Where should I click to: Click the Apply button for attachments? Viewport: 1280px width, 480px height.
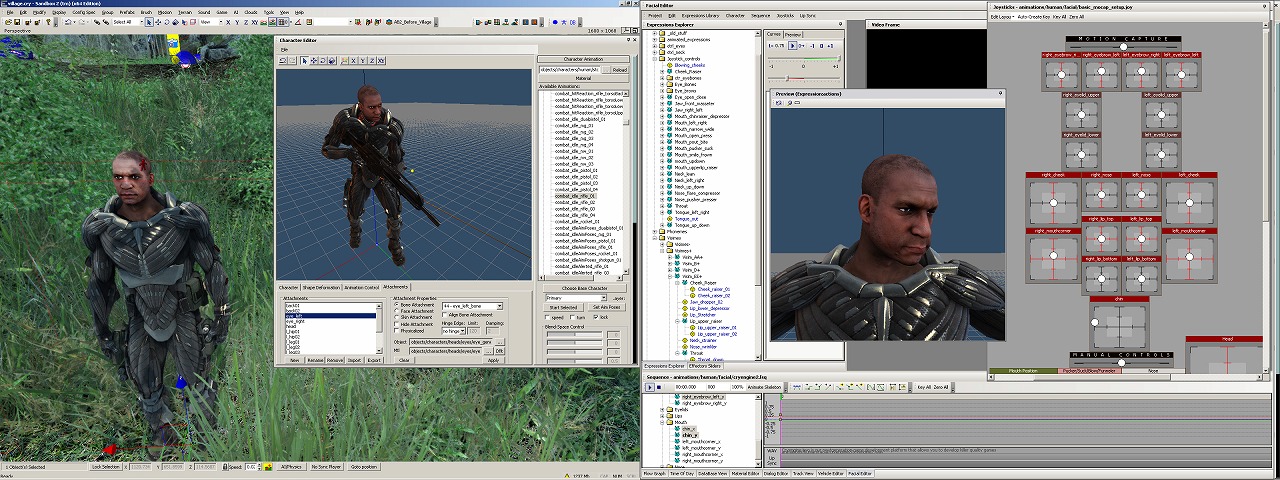click(x=493, y=360)
